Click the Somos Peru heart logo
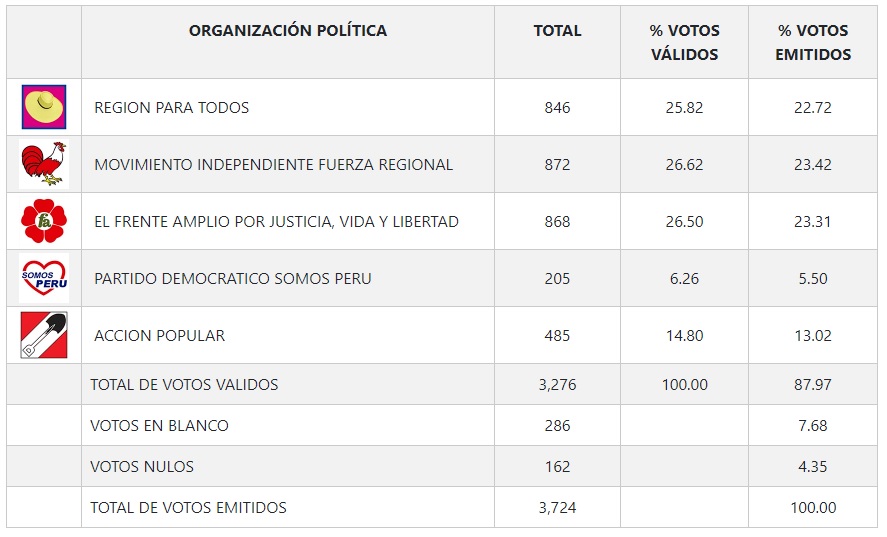 (44, 278)
